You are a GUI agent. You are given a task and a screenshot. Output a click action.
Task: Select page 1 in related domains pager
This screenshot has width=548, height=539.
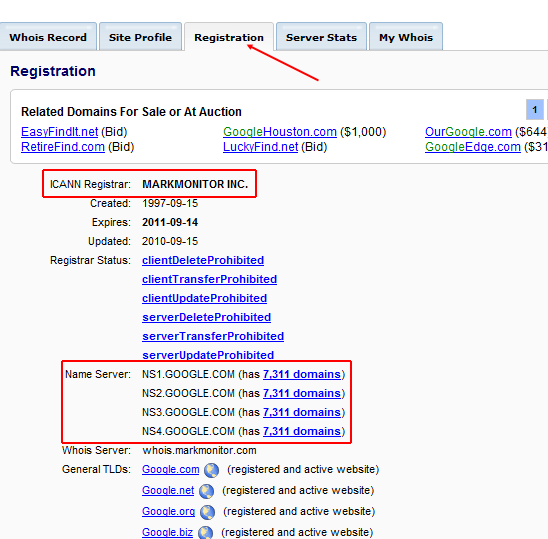(535, 109)
